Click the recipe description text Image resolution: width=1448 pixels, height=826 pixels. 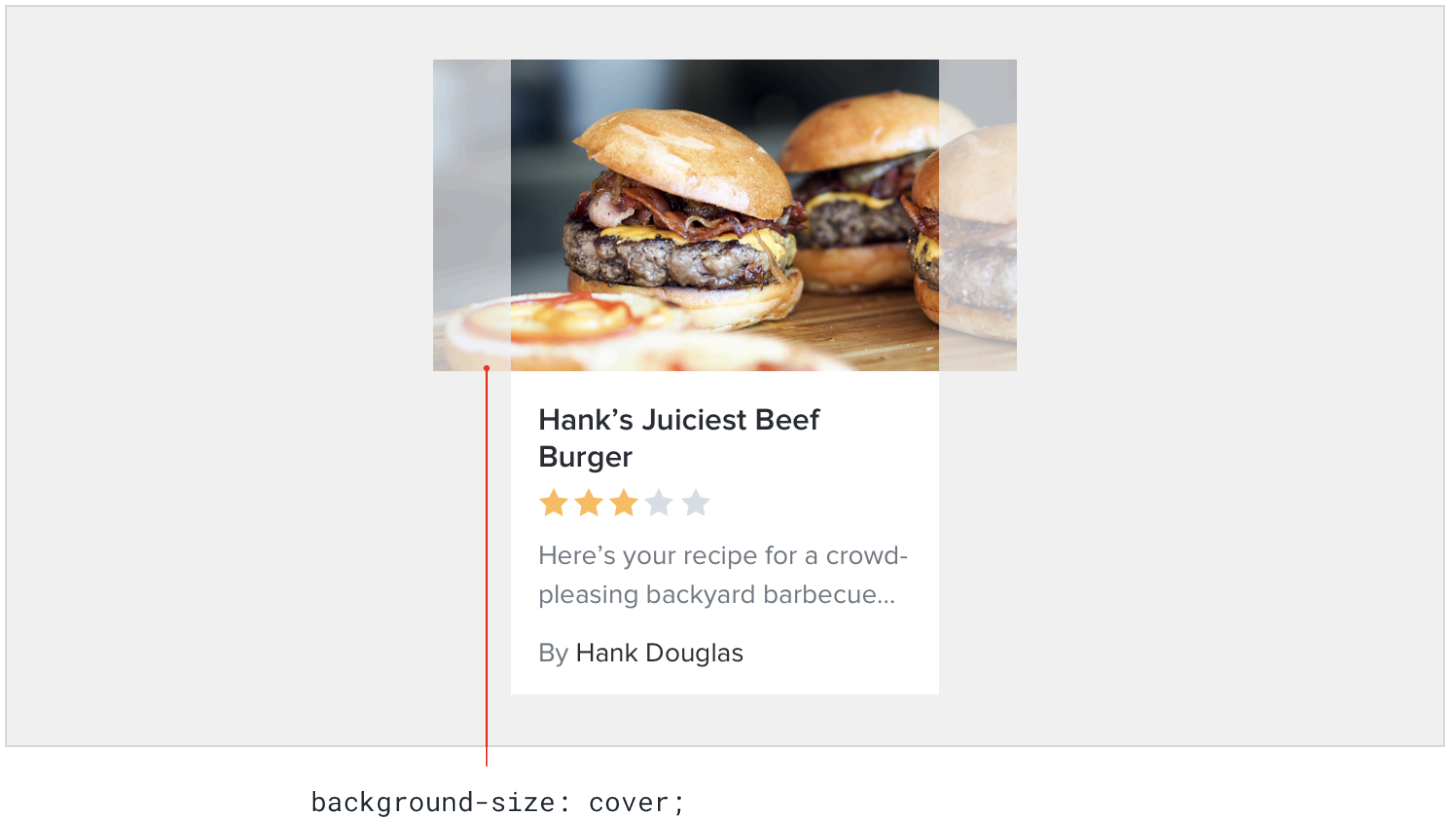[x=723, y=575]
